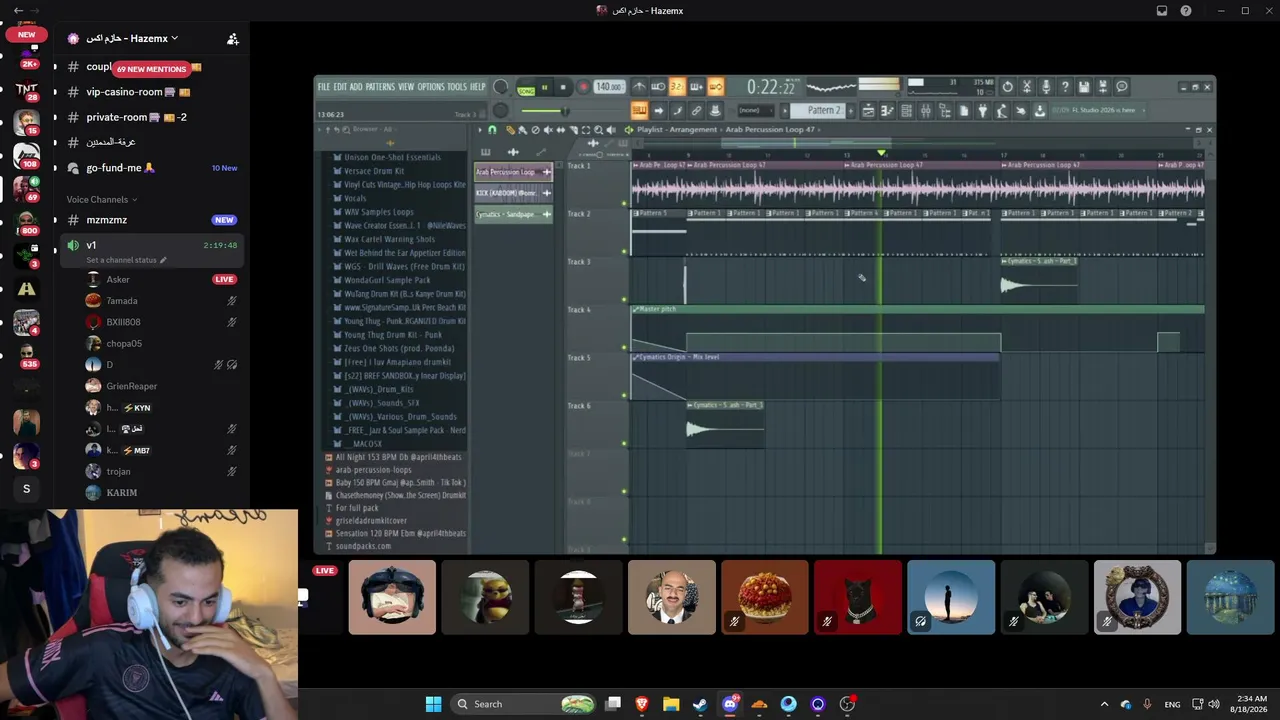The width and height of the screenshot is (1280, 720).
Task: Select the playlist Draw pencil tool
Action: [x=511, y=130]
